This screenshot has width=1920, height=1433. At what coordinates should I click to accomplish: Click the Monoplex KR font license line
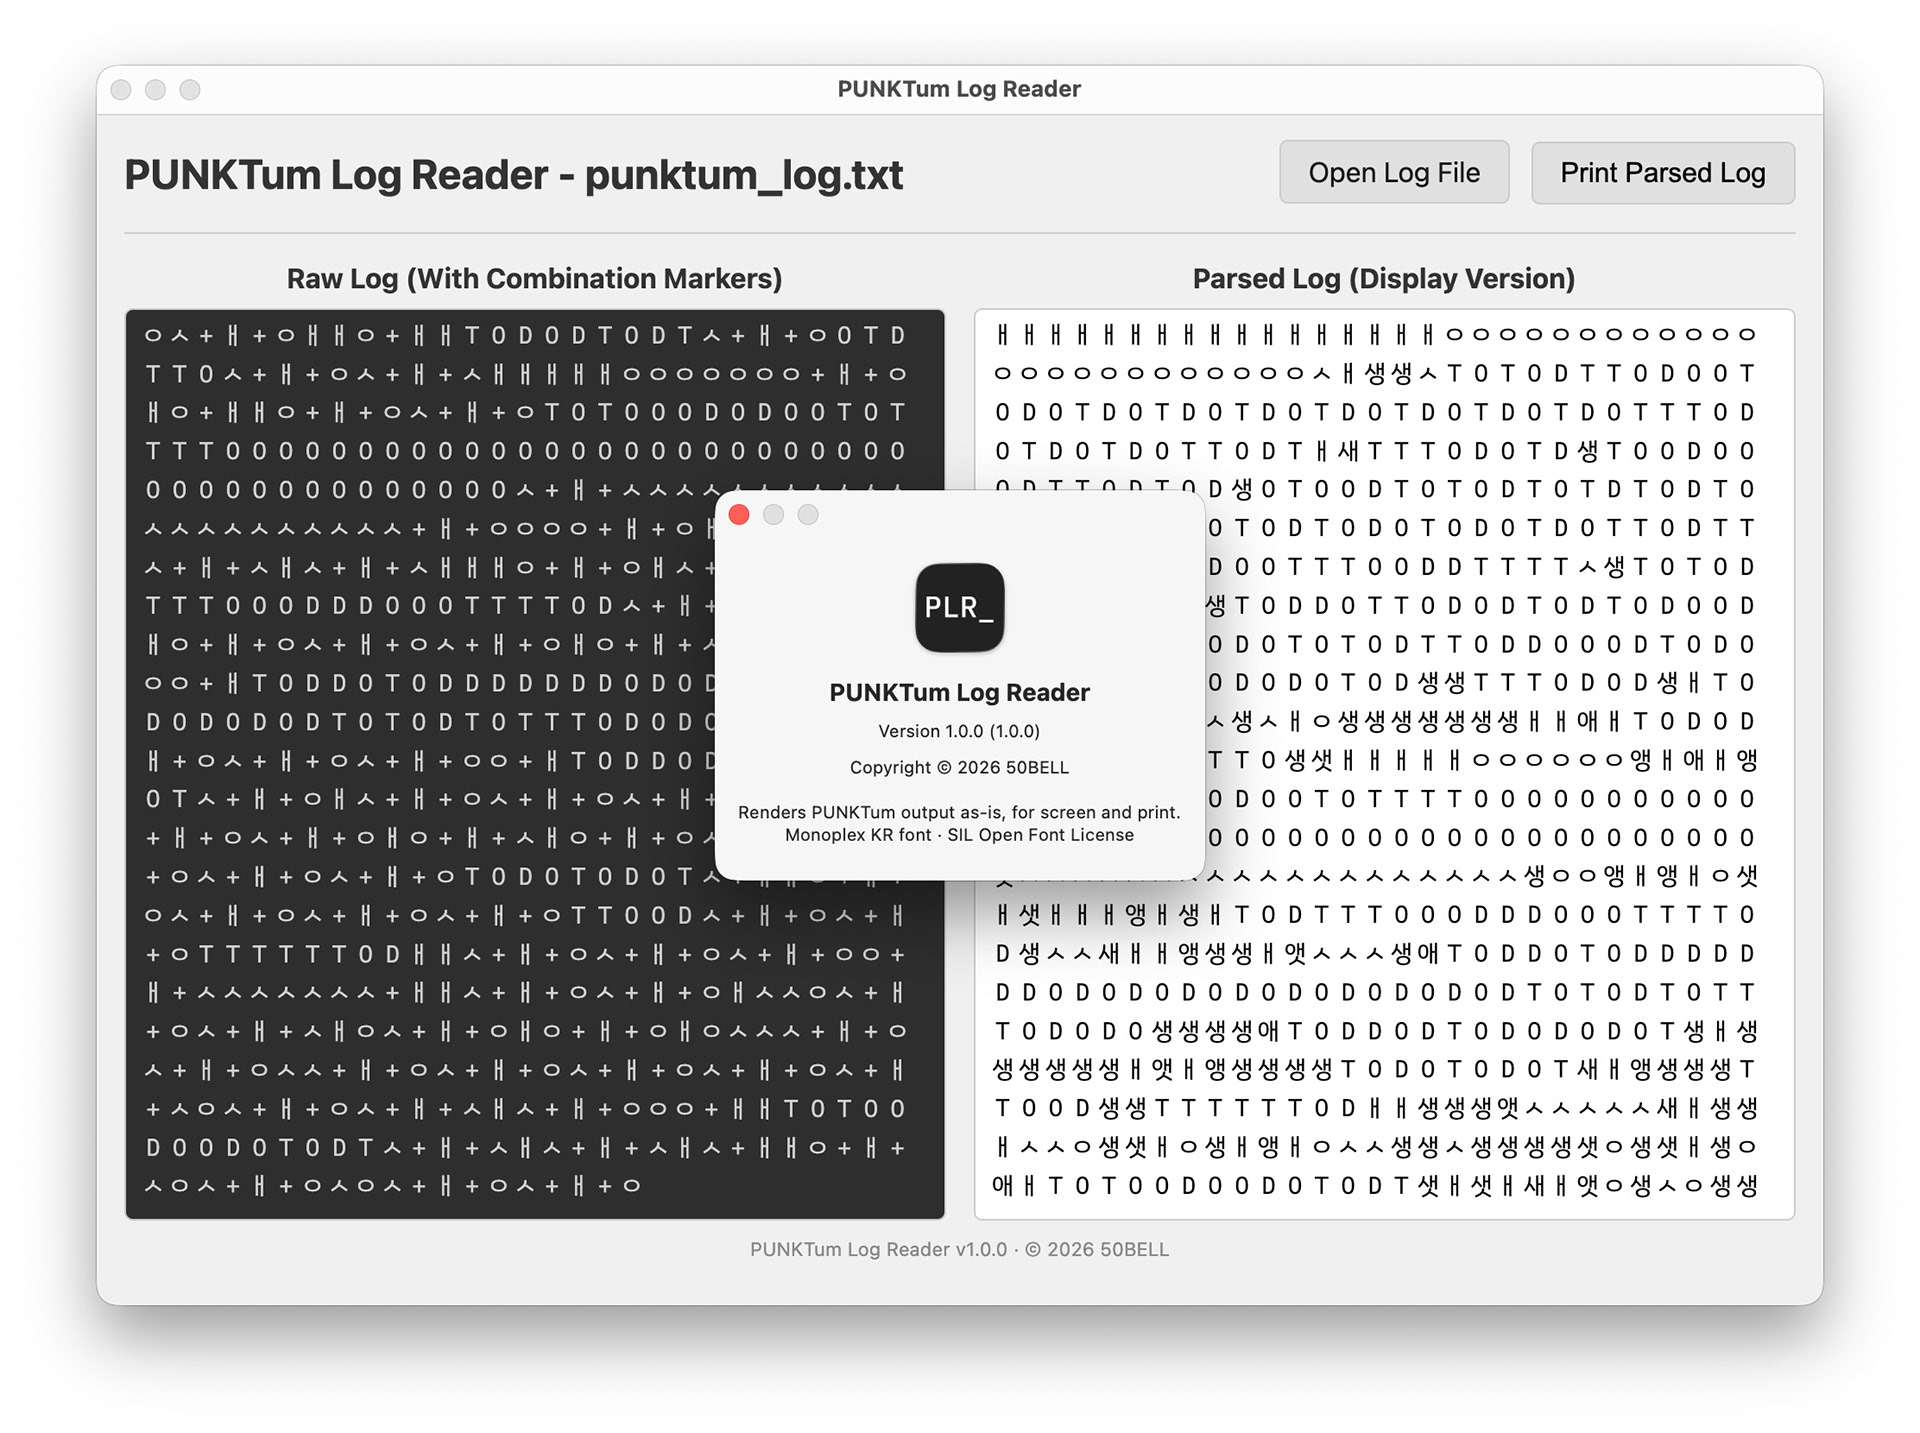959,835
